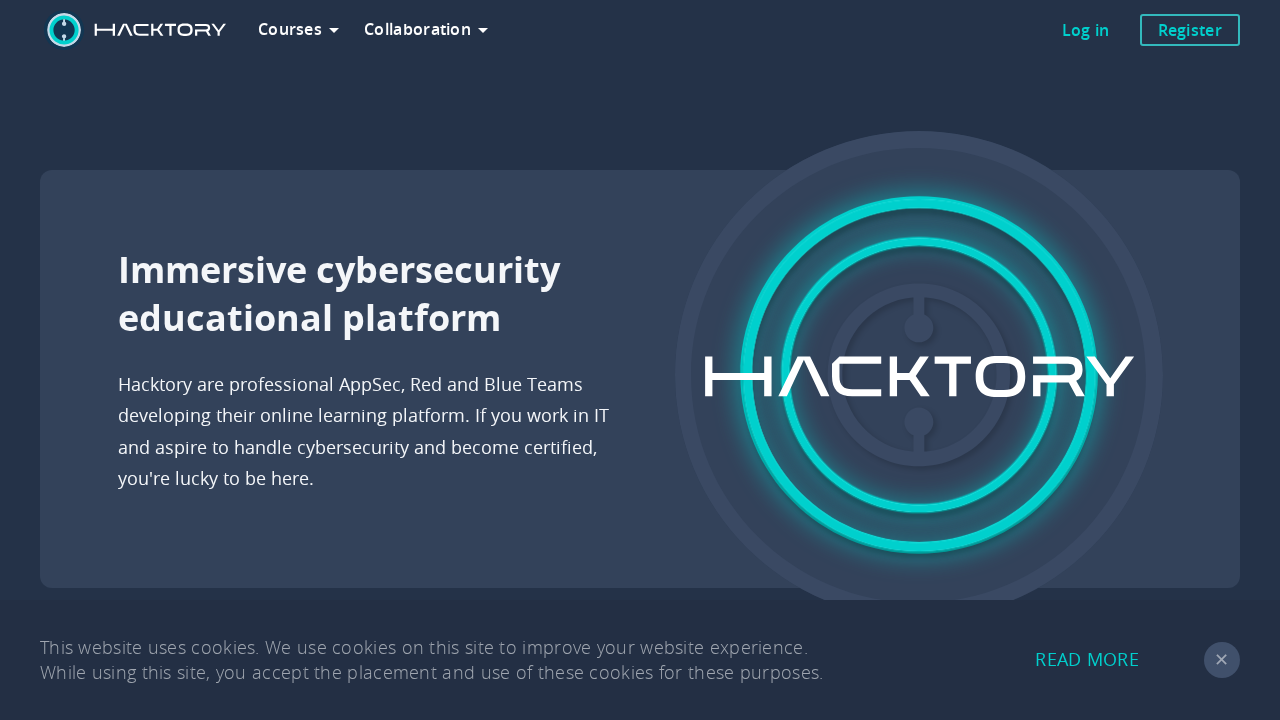Click the X icon on the cookie banner
This screenshot has width=1280, height=720.
click(x=1221, y=659)
